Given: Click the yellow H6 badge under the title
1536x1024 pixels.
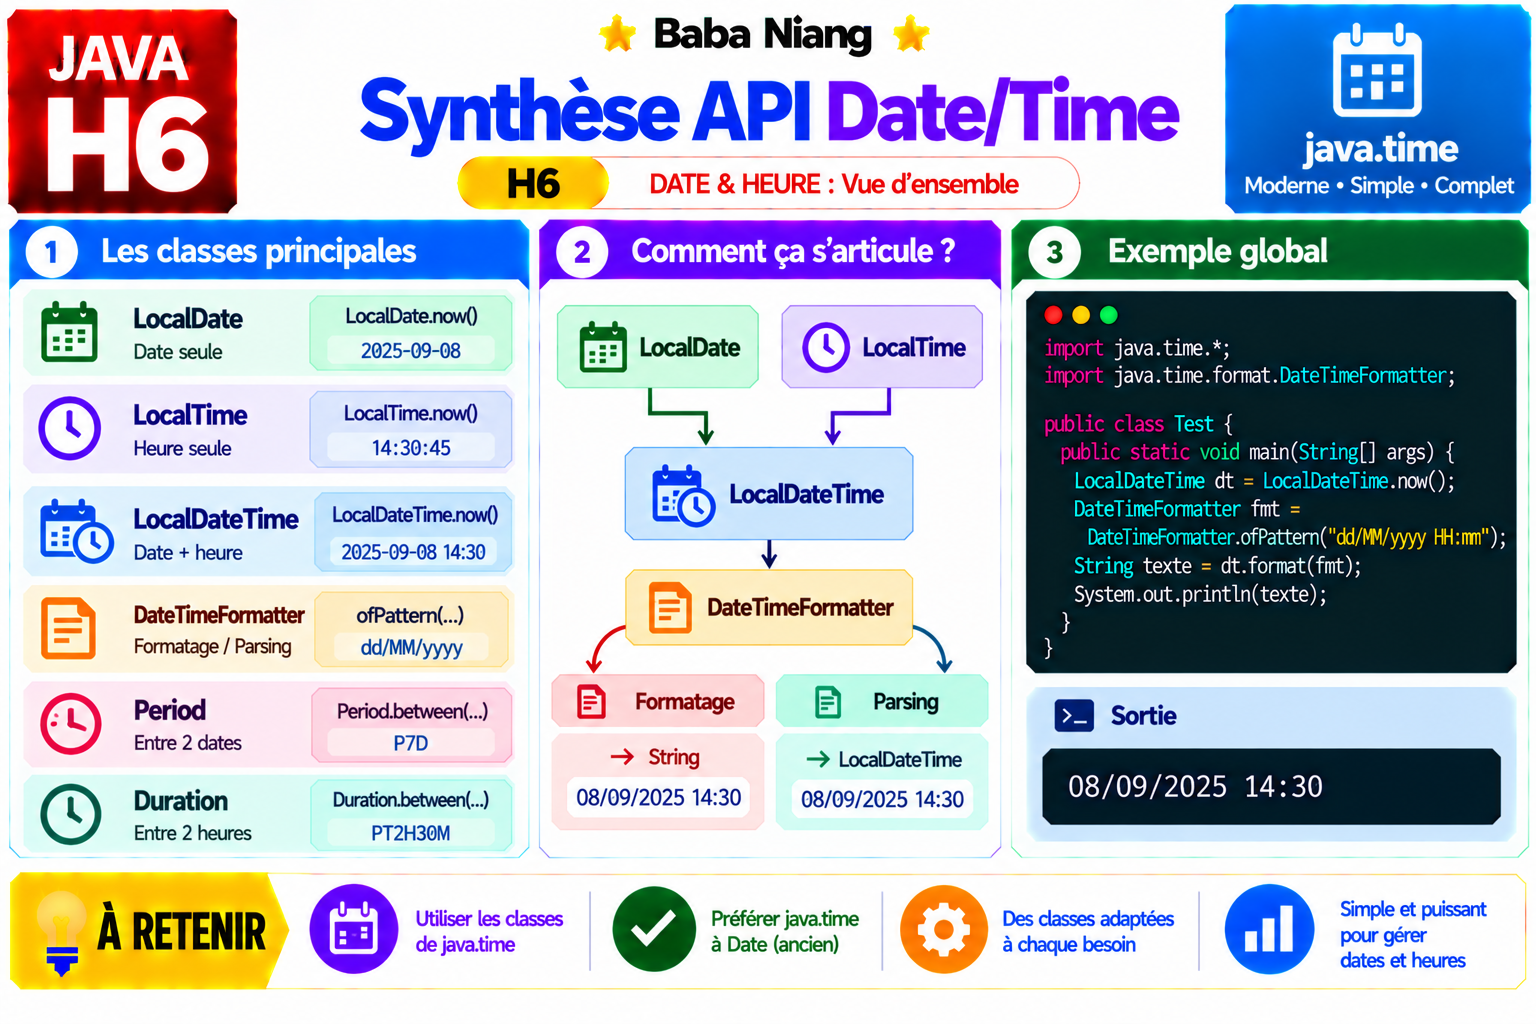Looking at the screenshot, I should (533, 184).
